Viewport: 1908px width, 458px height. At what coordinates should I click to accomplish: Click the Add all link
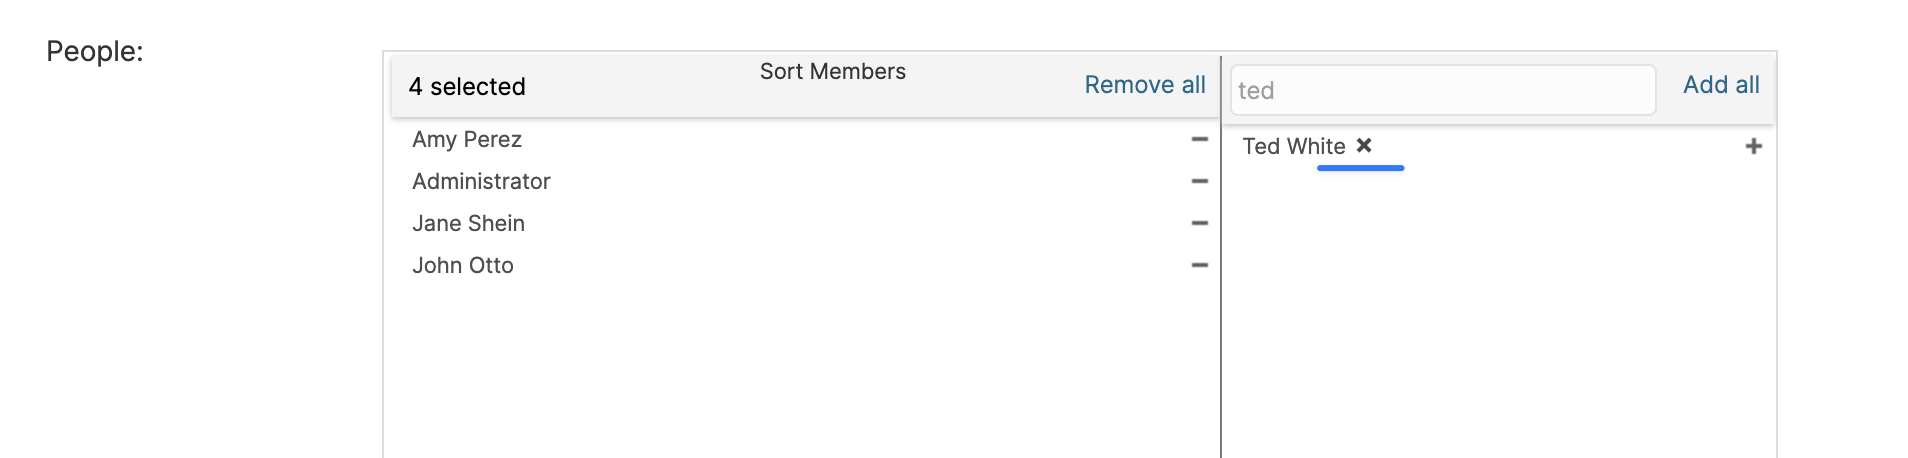1720,85
